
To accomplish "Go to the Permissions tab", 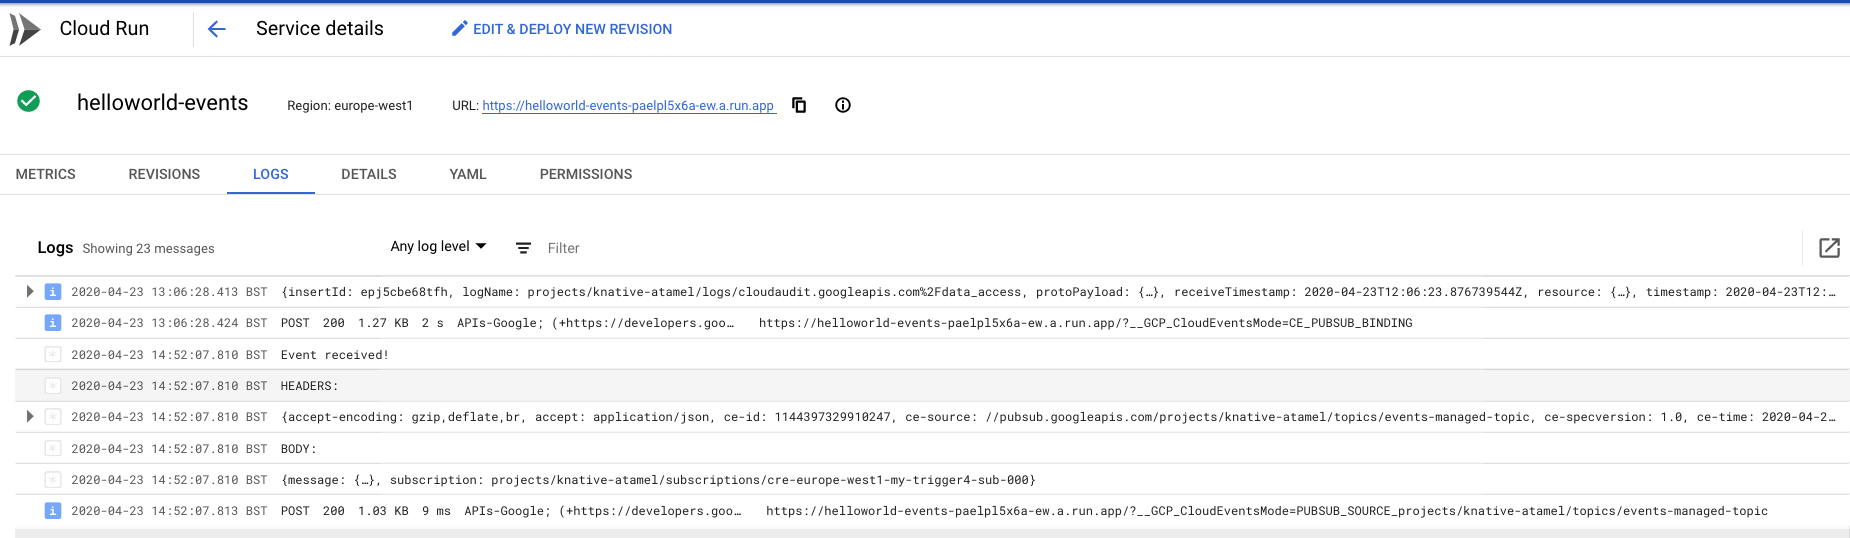I will click(x=586, y=174).
